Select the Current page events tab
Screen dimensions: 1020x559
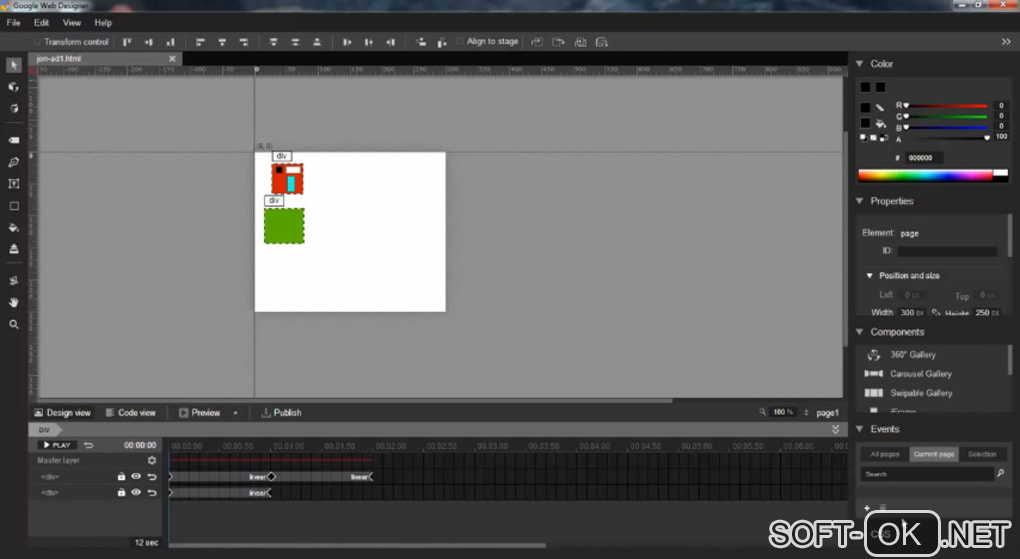click(x=934, y=454)
